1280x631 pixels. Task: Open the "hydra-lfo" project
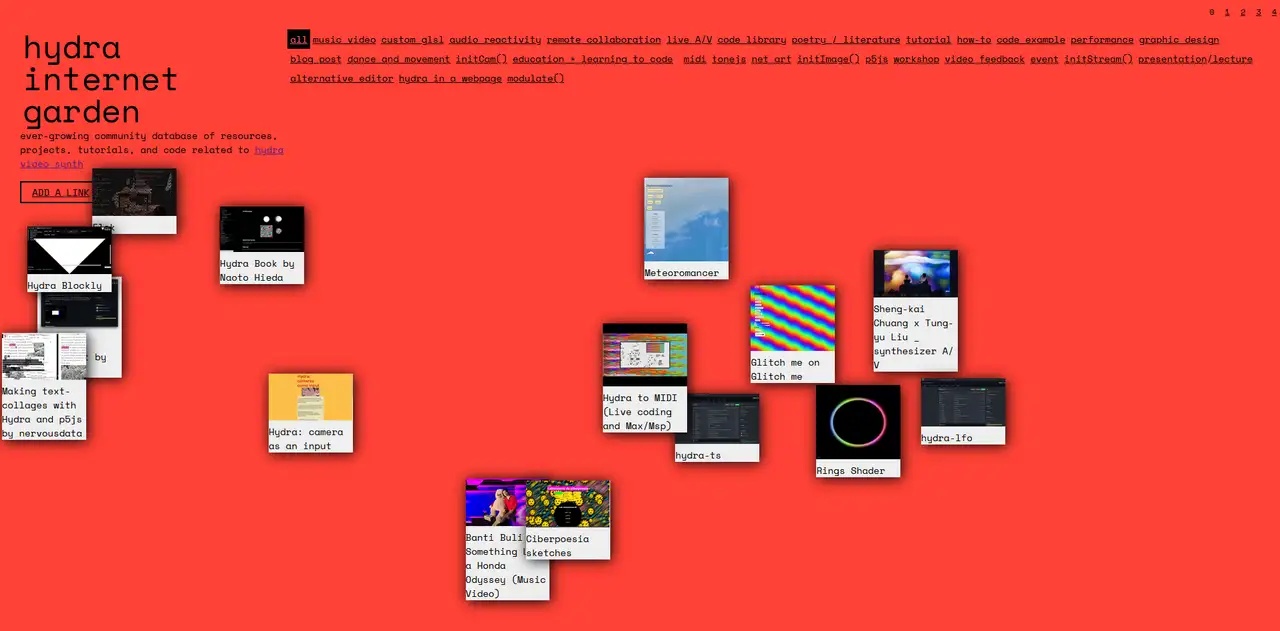pos(962,408)
